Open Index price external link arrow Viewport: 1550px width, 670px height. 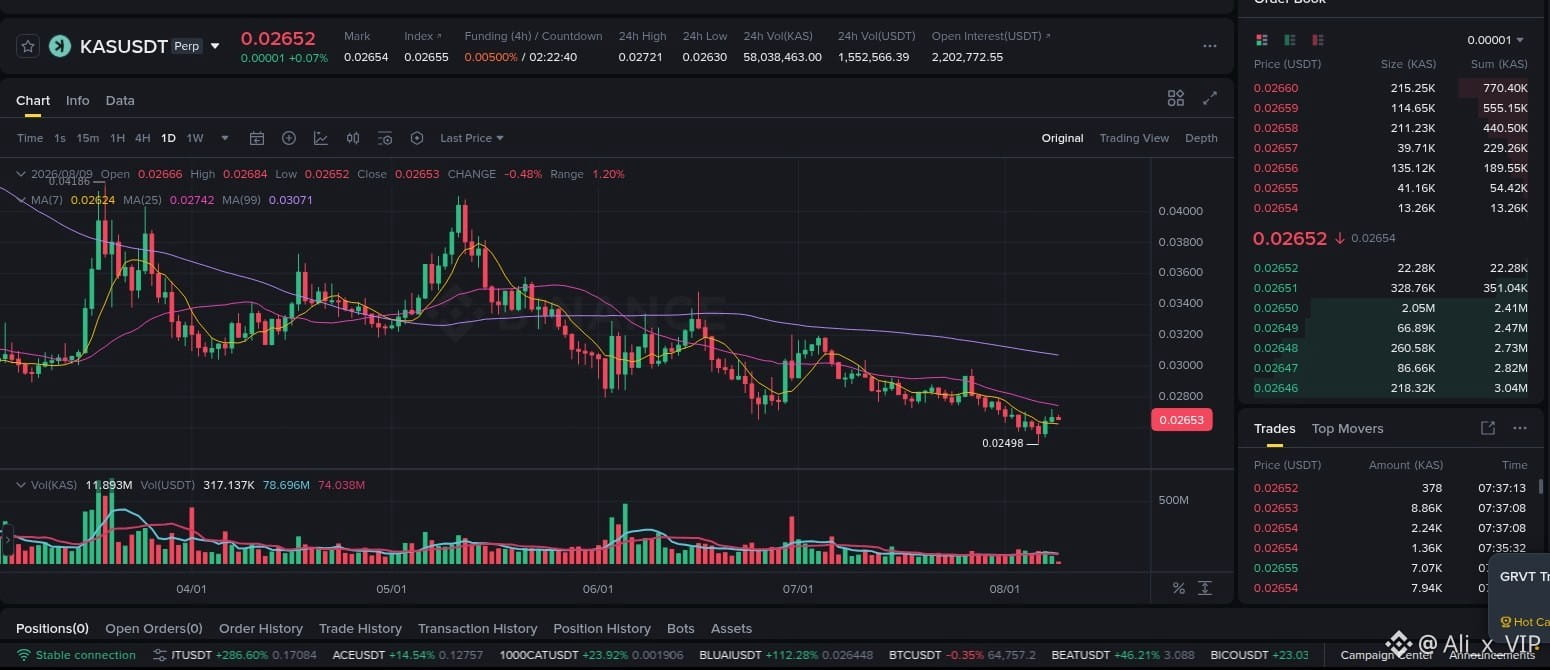pyautogui.click(x=439, y=36)
